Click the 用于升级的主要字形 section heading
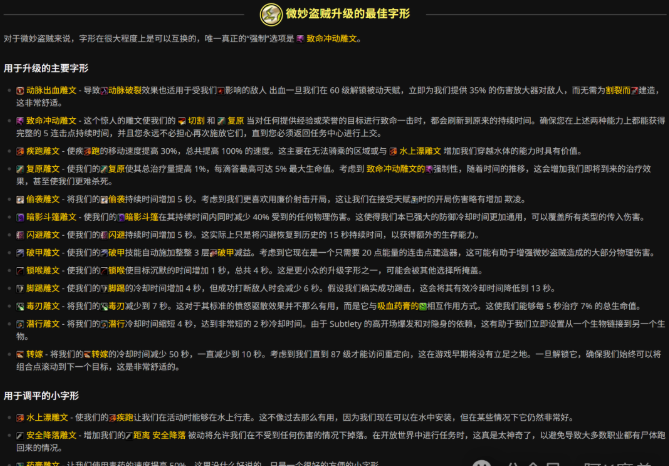 click(x=46, y=68)
